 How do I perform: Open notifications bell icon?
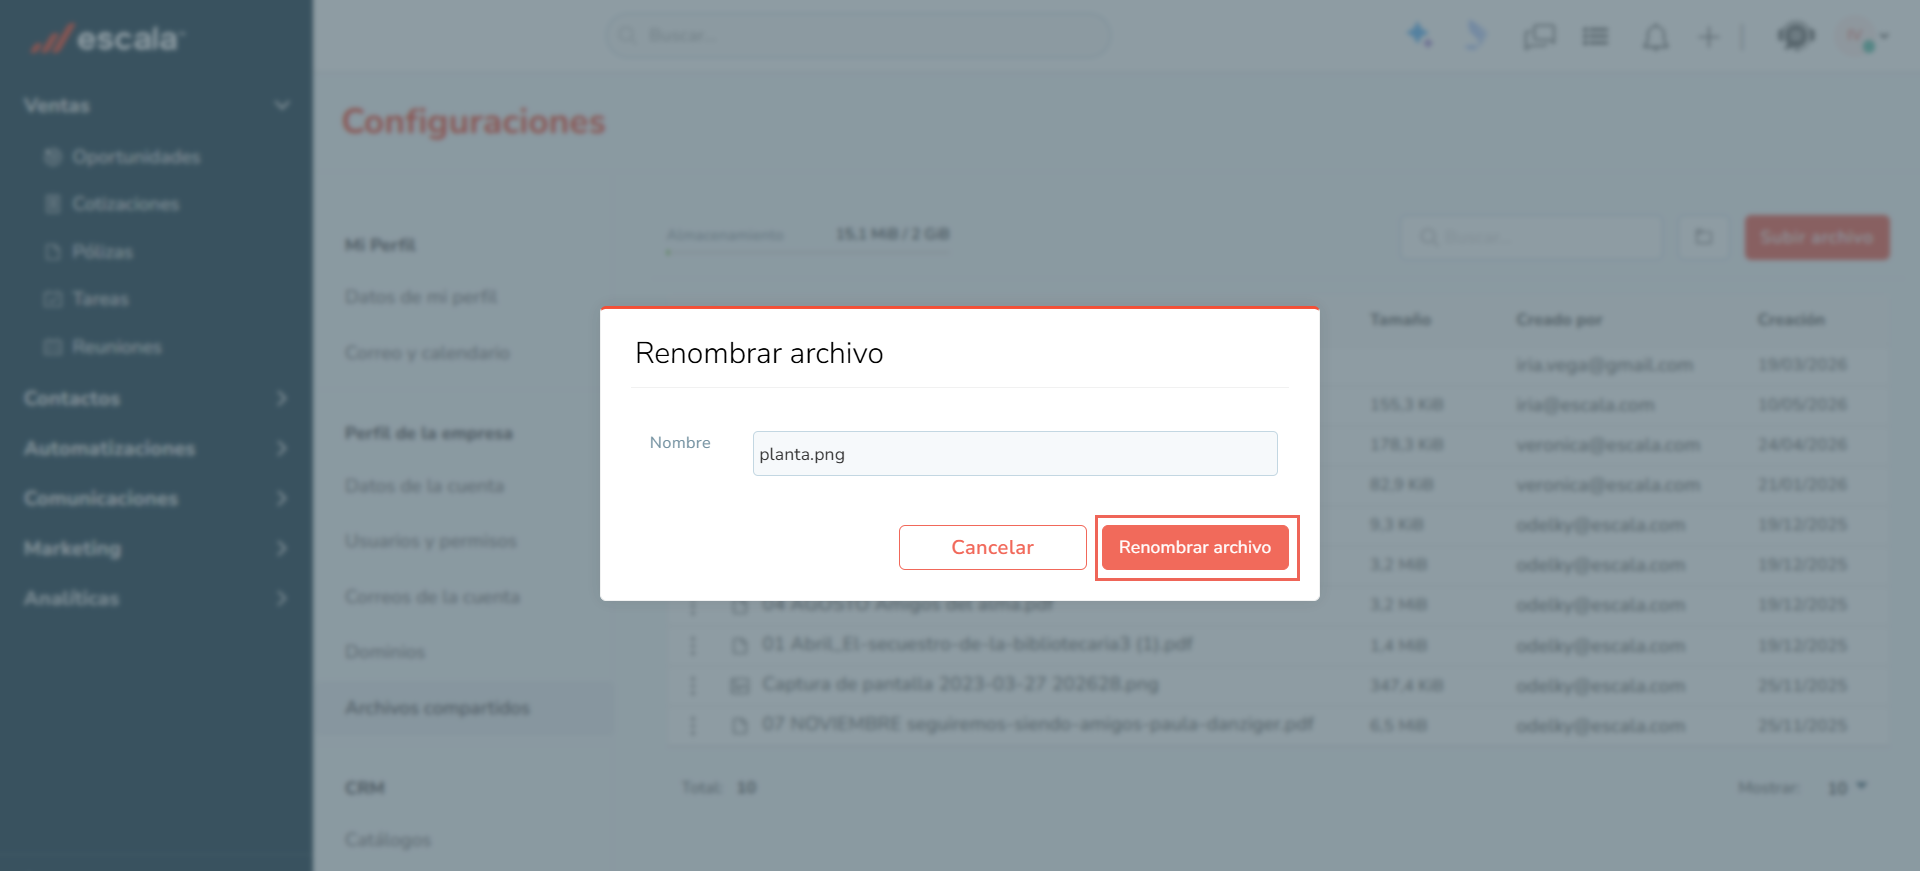pyautogui.click(x=1656, y=37)
